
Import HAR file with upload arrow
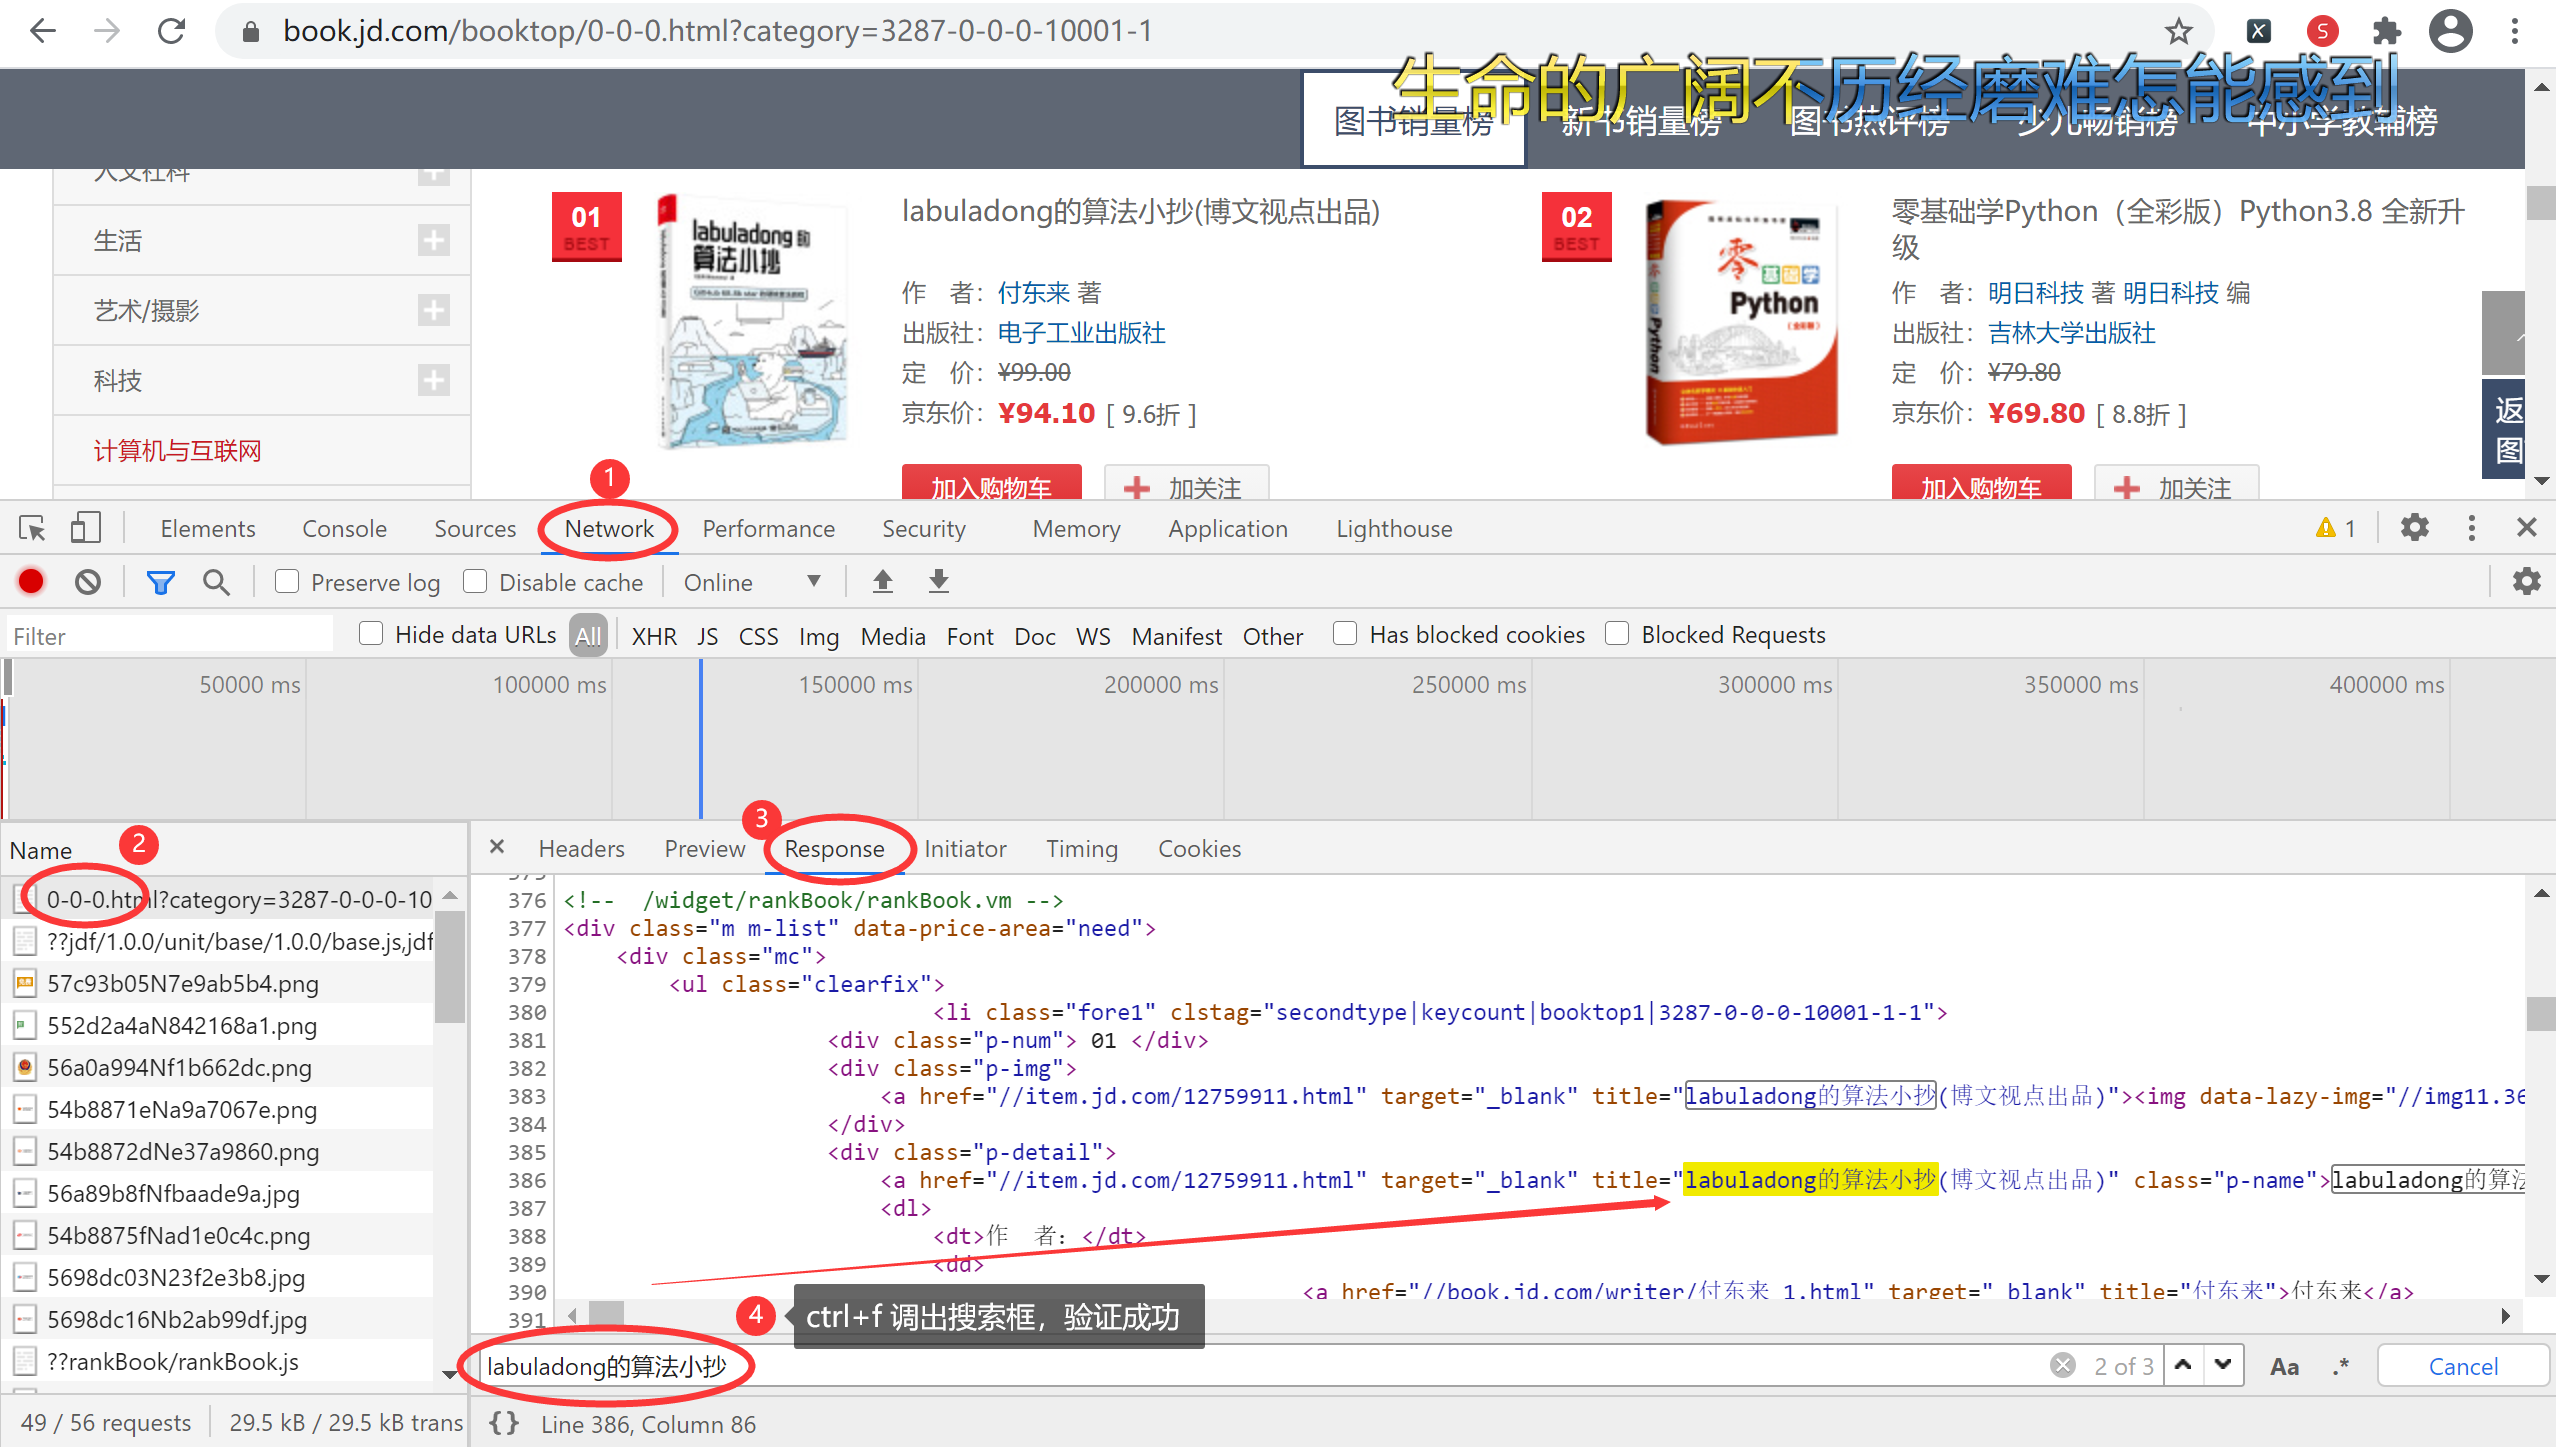[882, 581]
